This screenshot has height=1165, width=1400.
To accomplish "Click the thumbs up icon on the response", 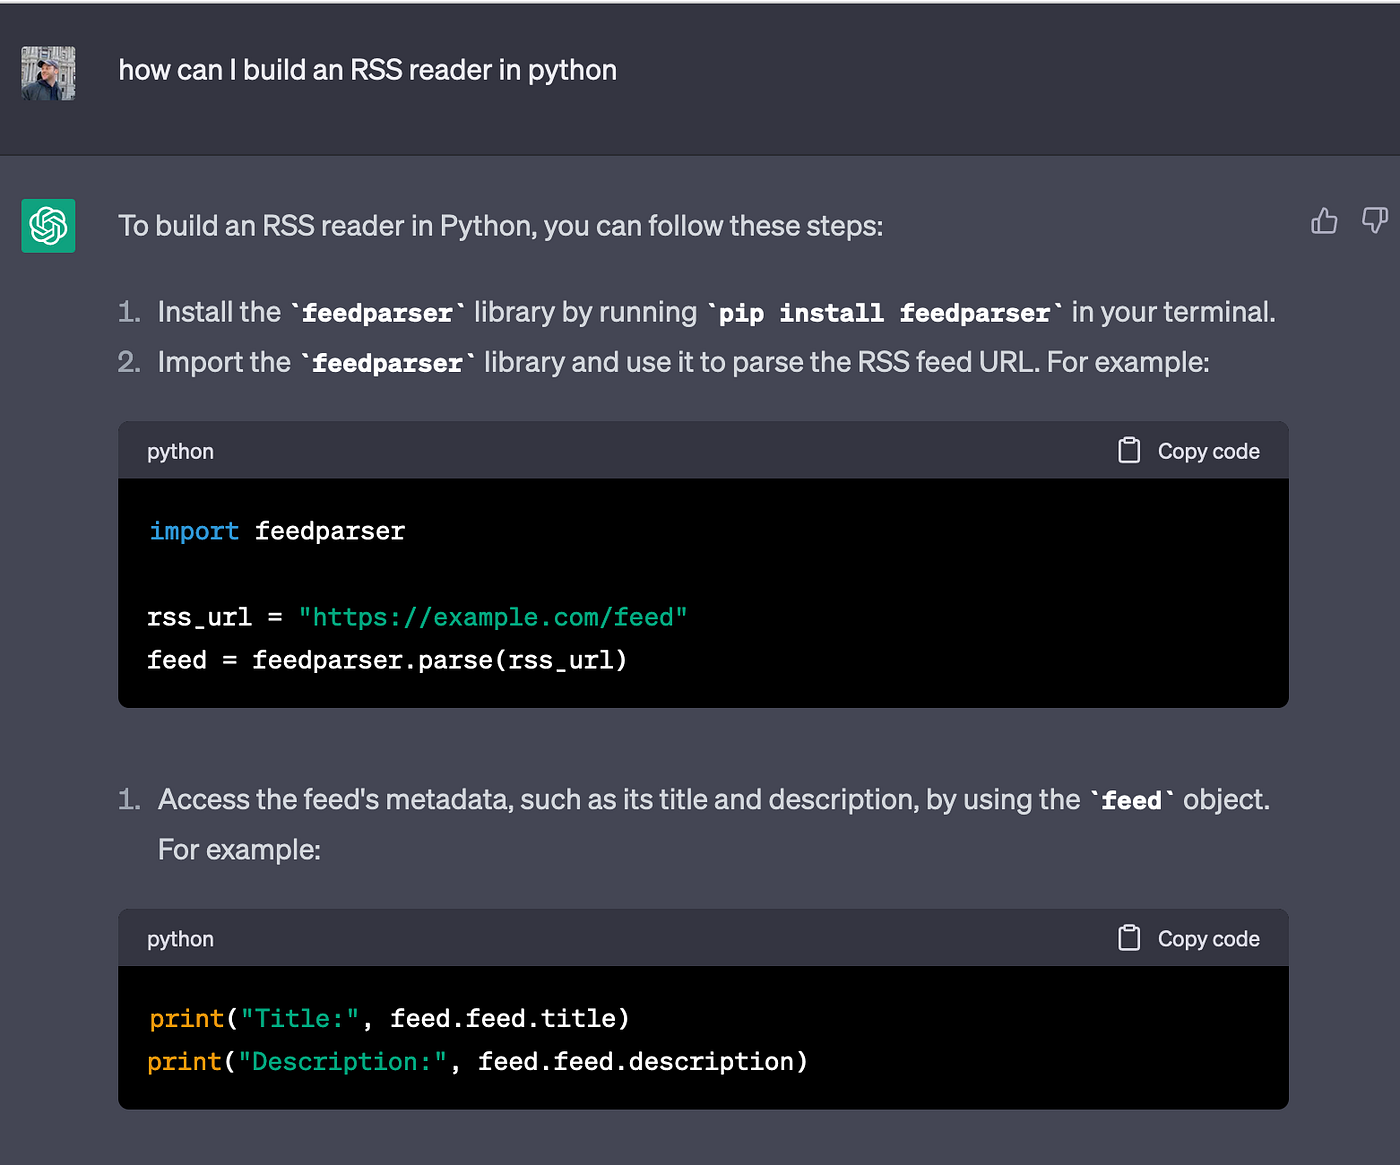I will tap(1324, 221).
